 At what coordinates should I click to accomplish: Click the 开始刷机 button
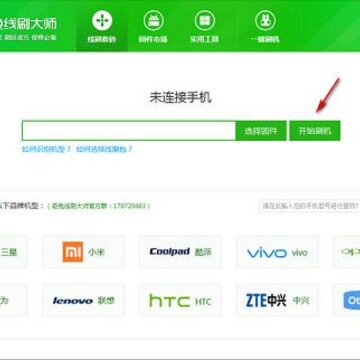click(315, 131)
